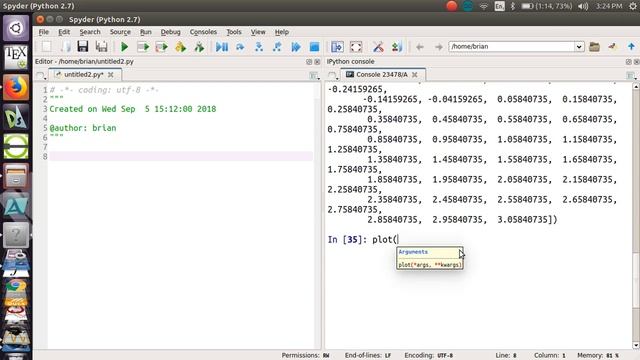Run cell and advance

(162, 47)
